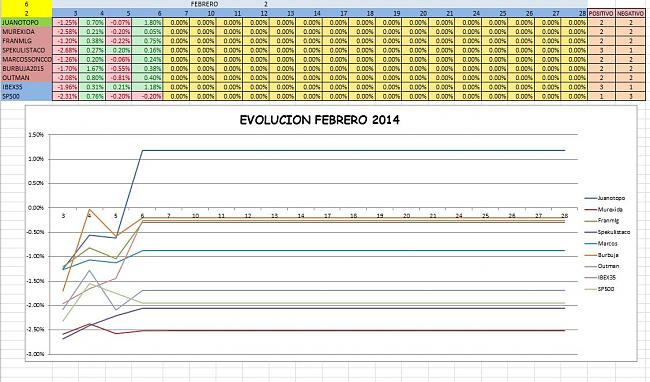Click the IBEX35 legend entry in chart
The height and width of the screenshot is (382, 650).
600,278
